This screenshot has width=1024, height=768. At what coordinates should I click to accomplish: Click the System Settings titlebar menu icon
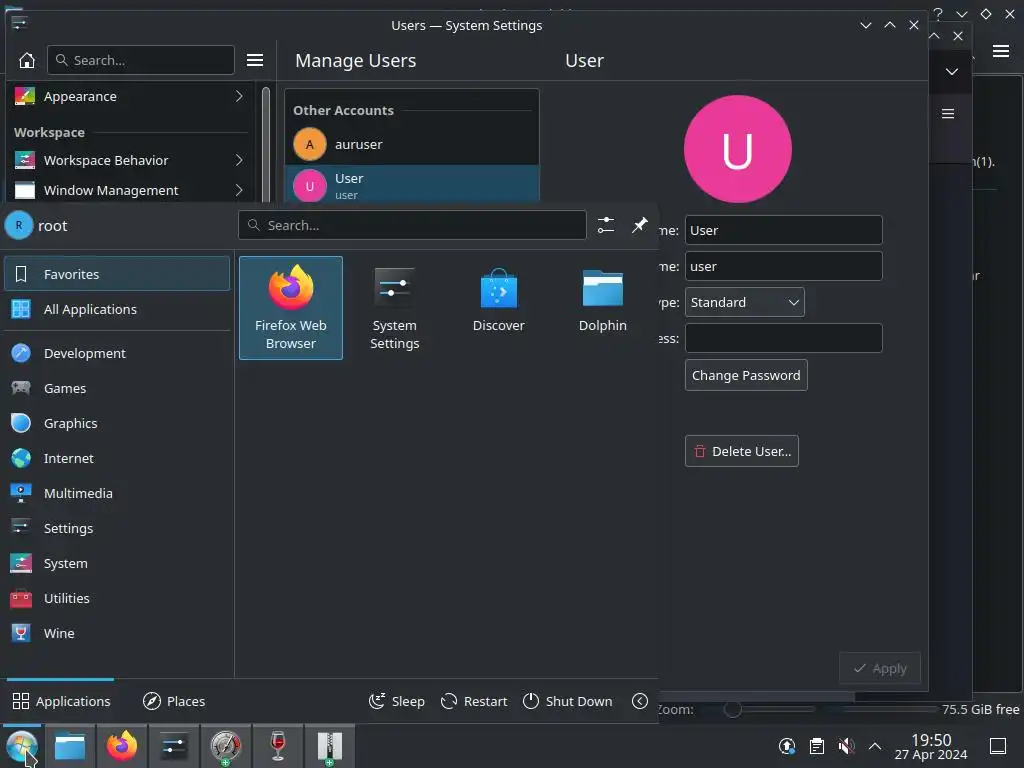(x=19, y=24)
